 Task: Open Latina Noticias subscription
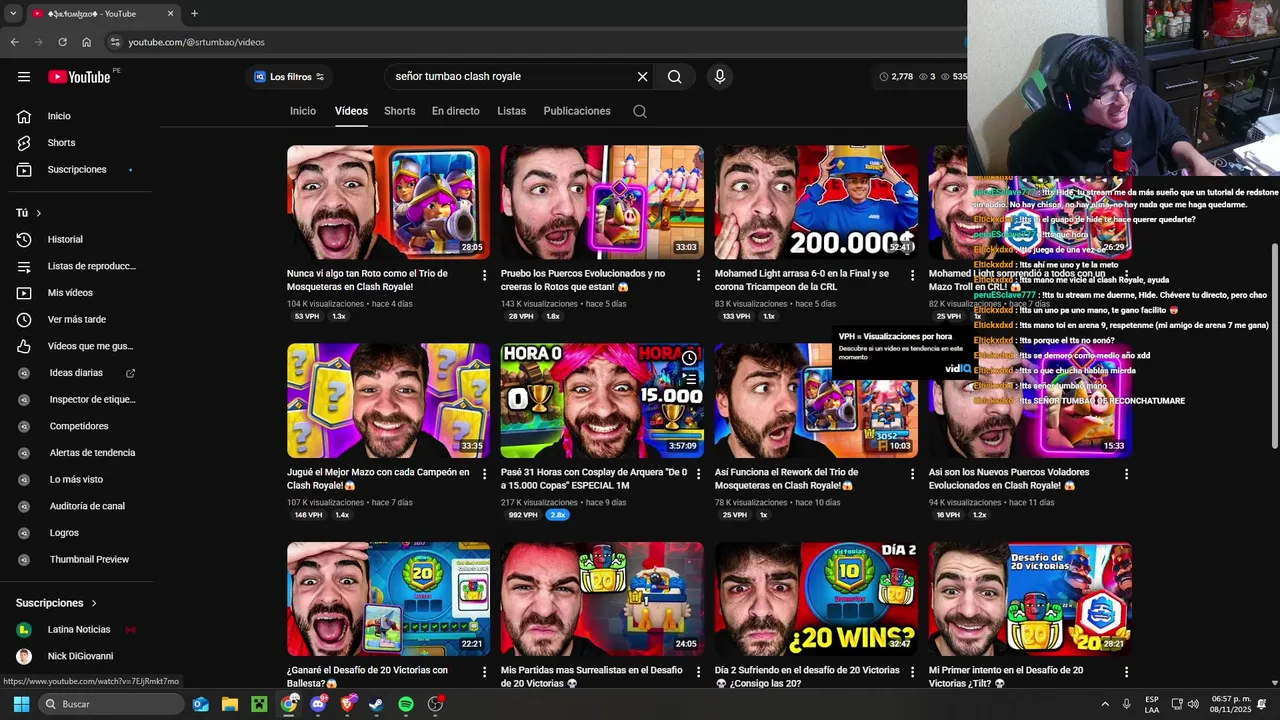pyautogui.click(x=80, y=630)
